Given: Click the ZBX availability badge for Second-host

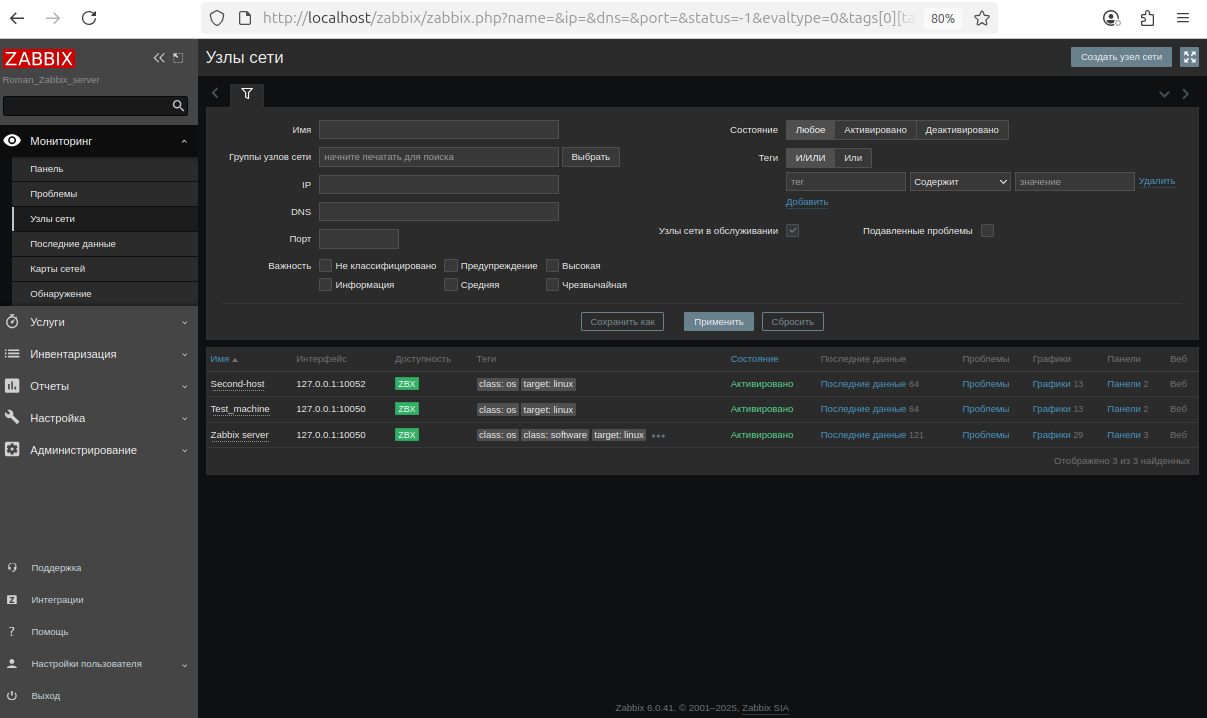Looking at the screenshot, I should (x=407, y=384).
